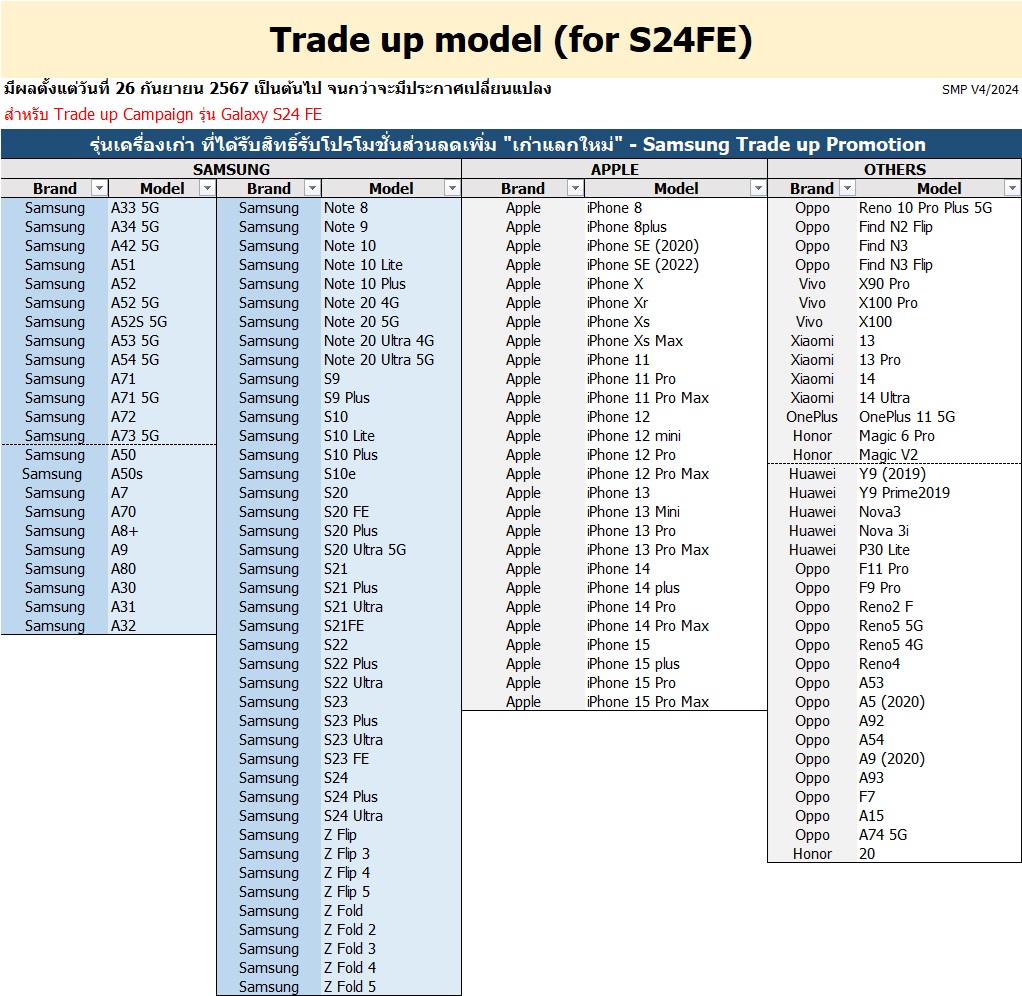Click the 'OnePlus 11 5G' cell
The height and width of the screenshot is (996, 1022).
pyautogui.click(x=939, y=417)
